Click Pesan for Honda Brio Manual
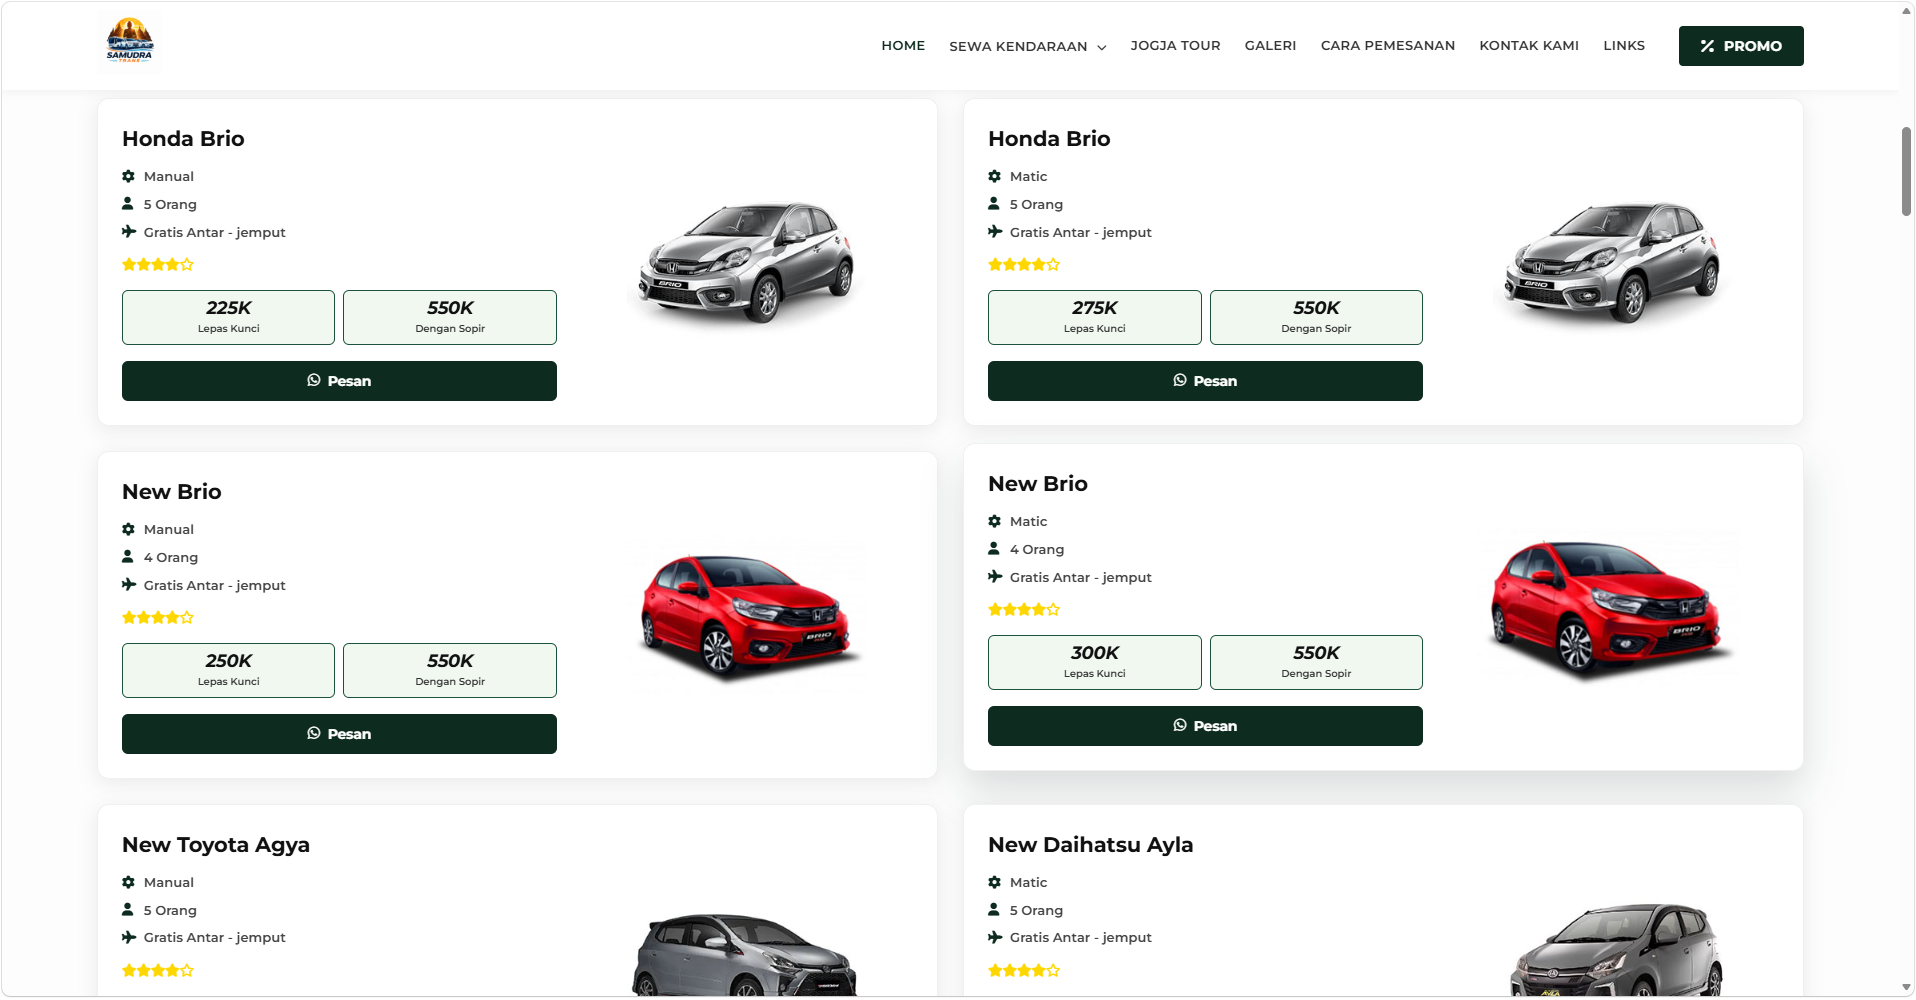This screenshot has height=1000, width=1916. coord(339,381)
